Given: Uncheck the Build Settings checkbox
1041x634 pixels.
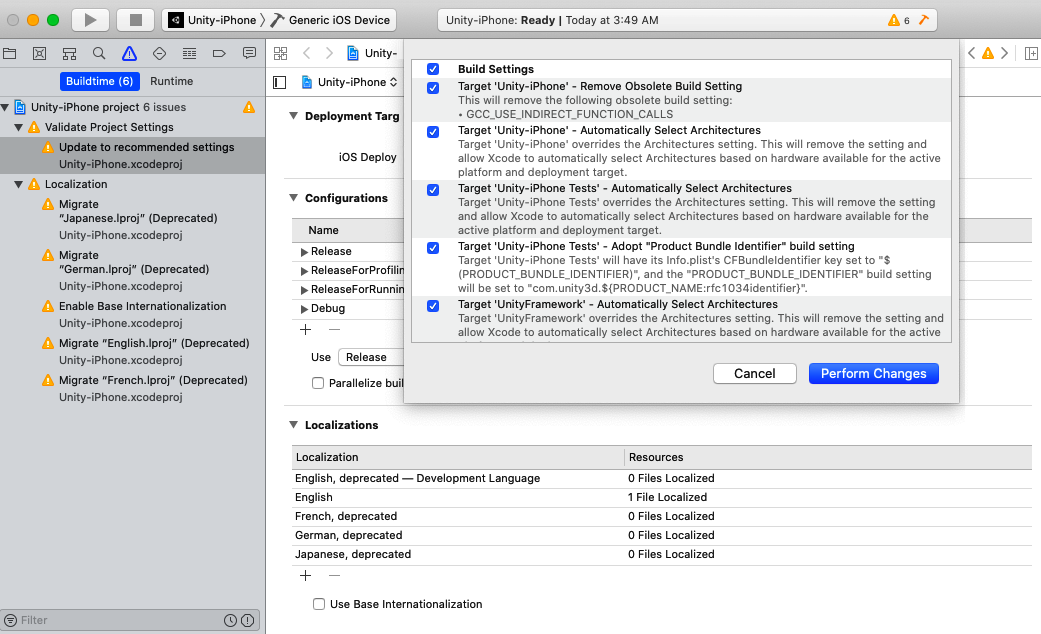Looking at the screenshot, I should coord(433,69).
